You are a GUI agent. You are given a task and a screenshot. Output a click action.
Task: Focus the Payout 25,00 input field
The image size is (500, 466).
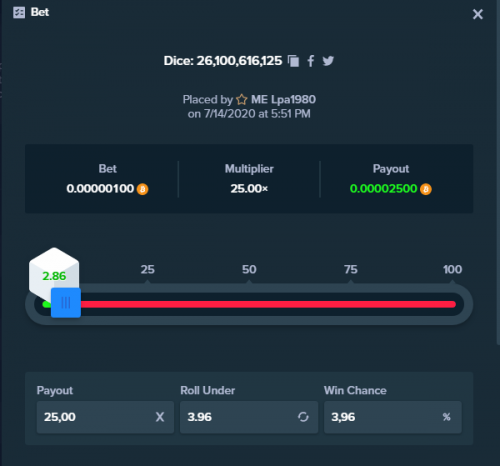[105, 417]
